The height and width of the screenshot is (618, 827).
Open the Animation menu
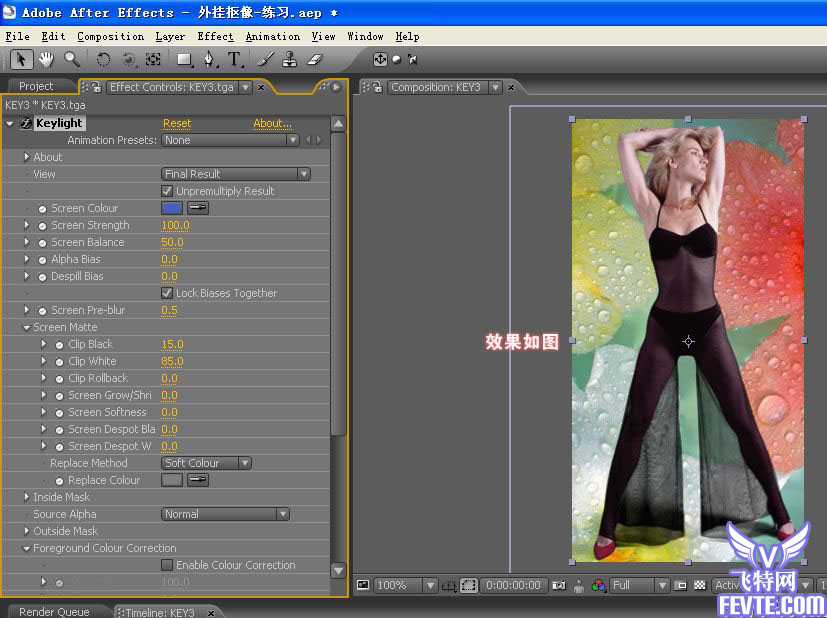(273, 36)
